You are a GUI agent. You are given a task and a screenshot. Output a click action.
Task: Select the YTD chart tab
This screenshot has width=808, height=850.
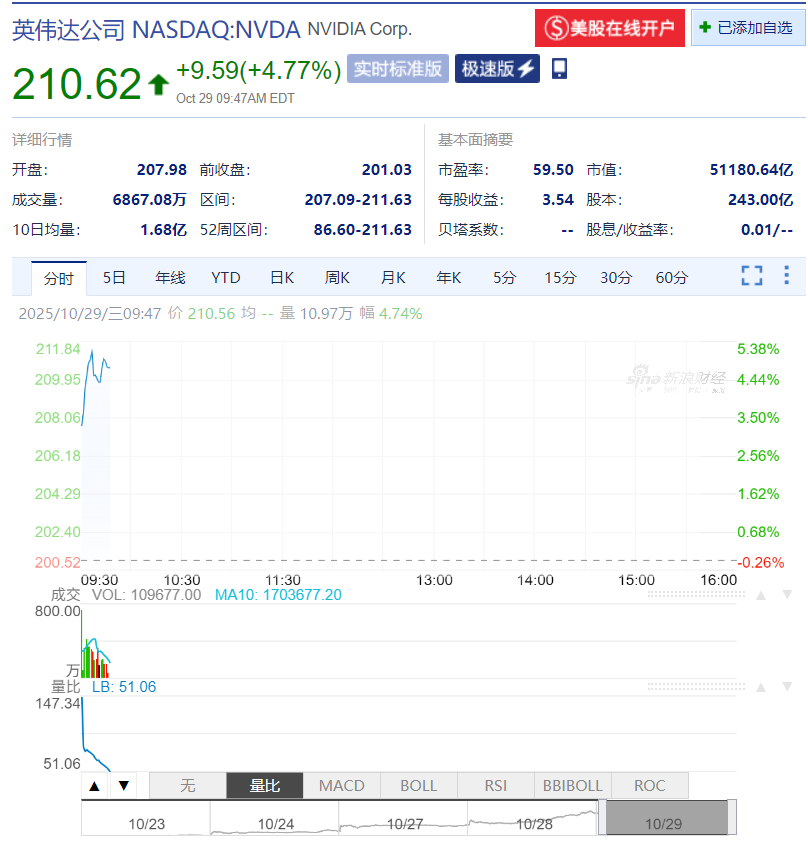225,278
